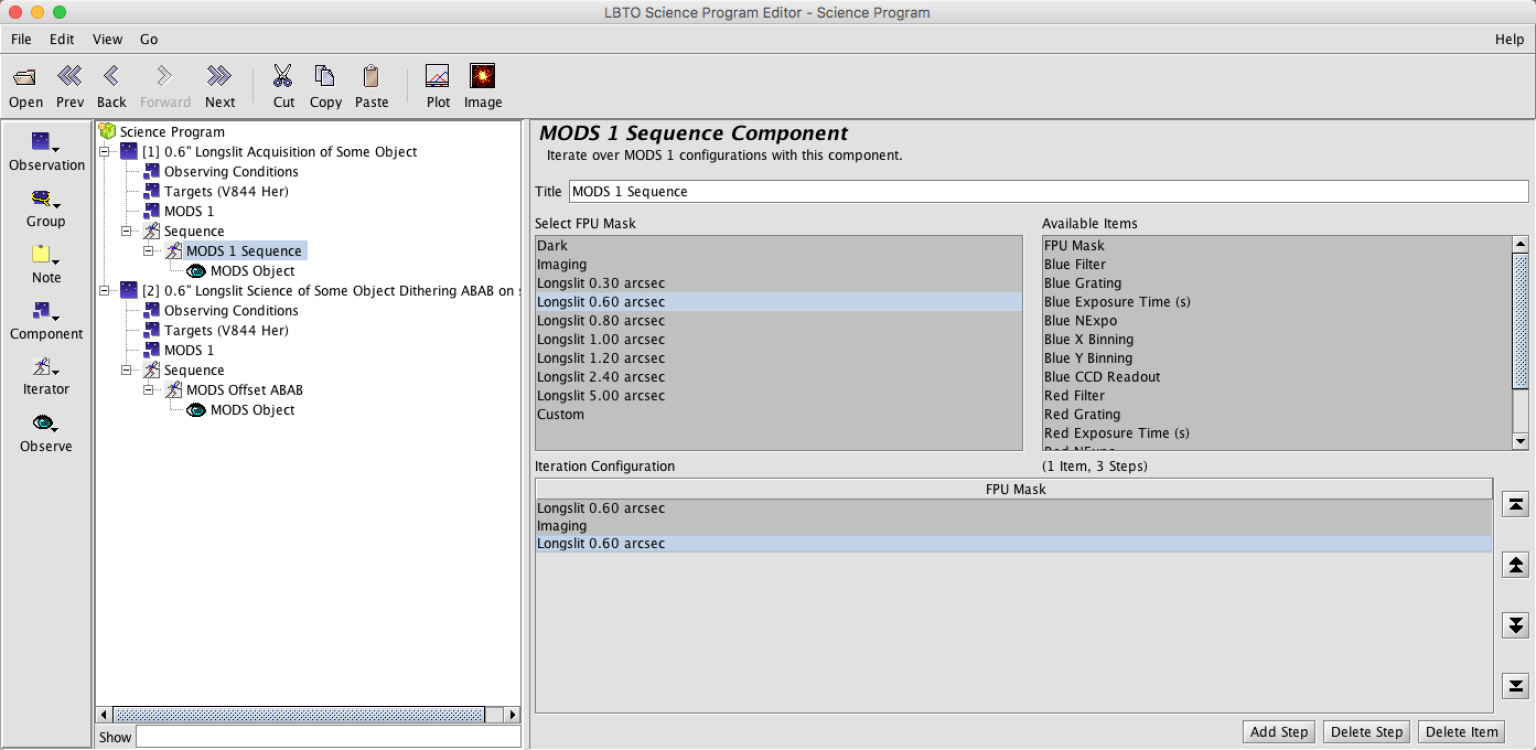Move selected step to top
Screen dimensions: 1536x750
coord(1516,505)
